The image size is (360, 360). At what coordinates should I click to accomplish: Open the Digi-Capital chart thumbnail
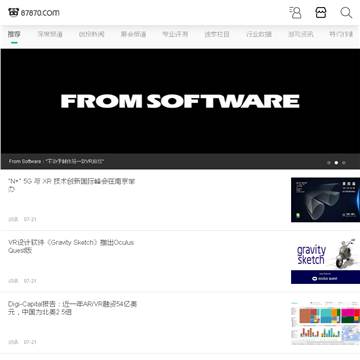coord(325,323)
